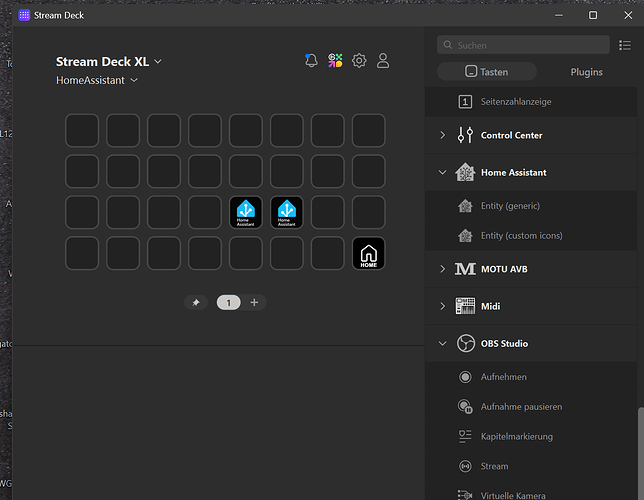
Task: Switch to the Plugins tab
Action: coord(586,72)
